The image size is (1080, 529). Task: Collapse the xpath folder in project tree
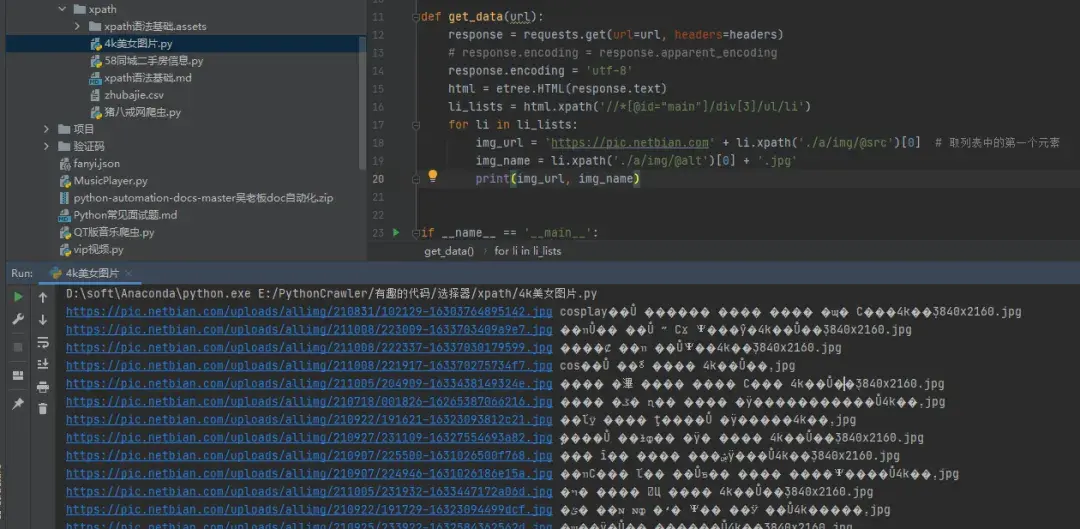[x=62, y=10]
